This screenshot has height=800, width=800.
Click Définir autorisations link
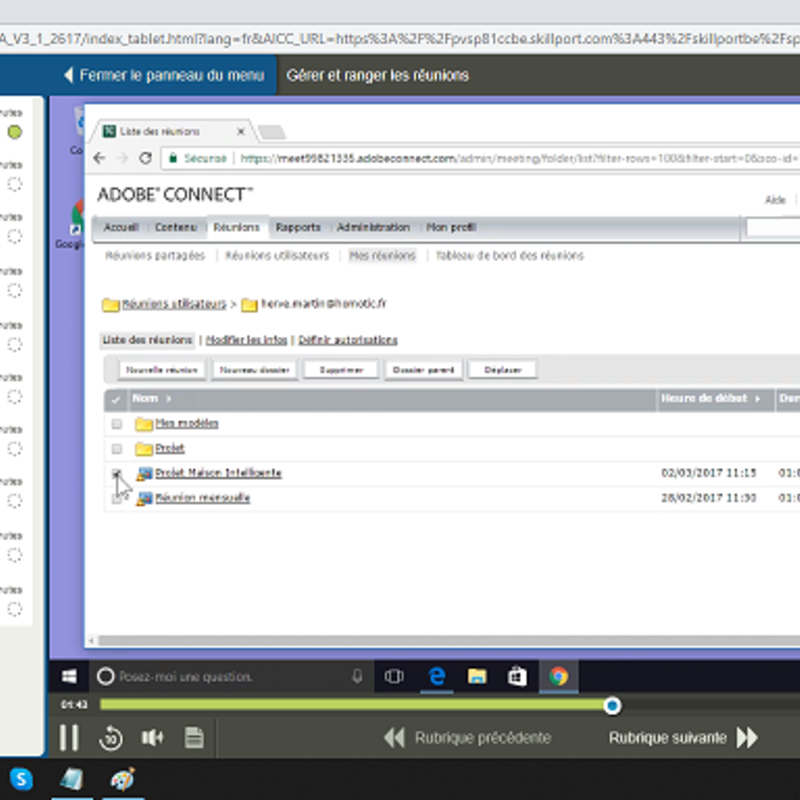point(347,340)
